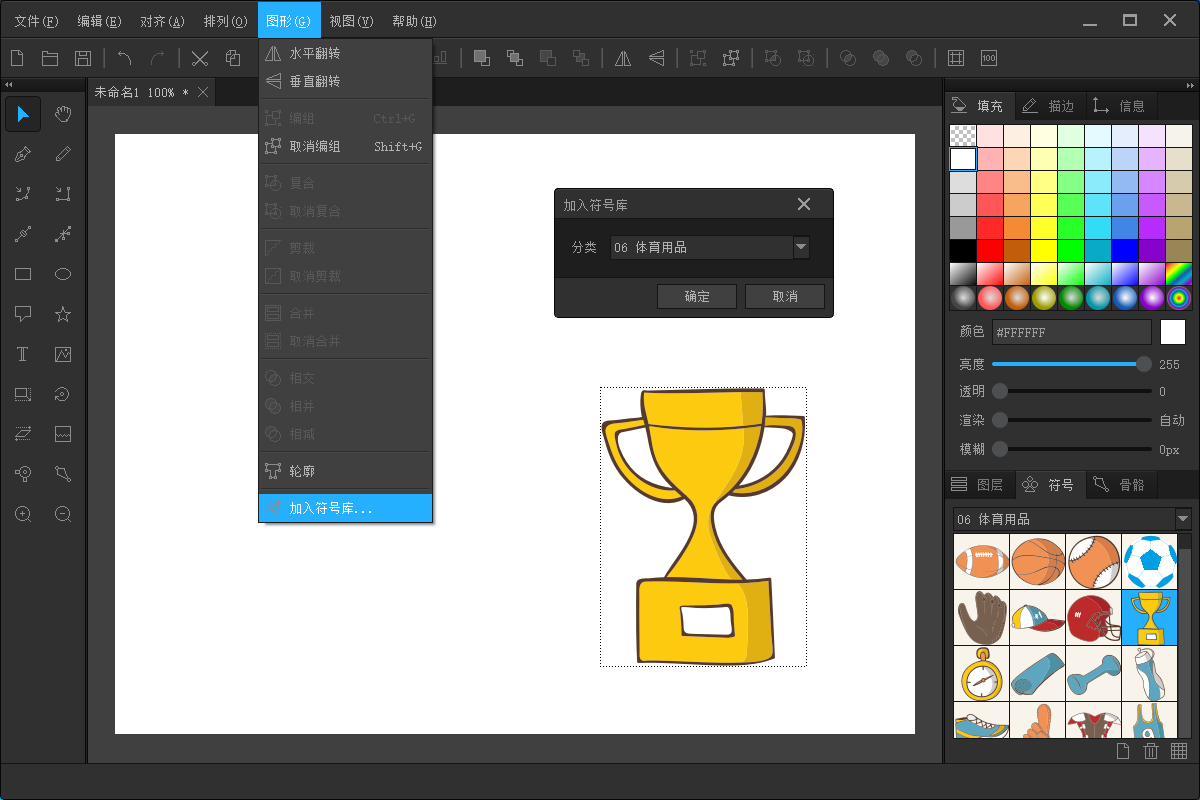Click the trash delete icon in symbol panel
1200x800 pixels.
[1151, 751]
